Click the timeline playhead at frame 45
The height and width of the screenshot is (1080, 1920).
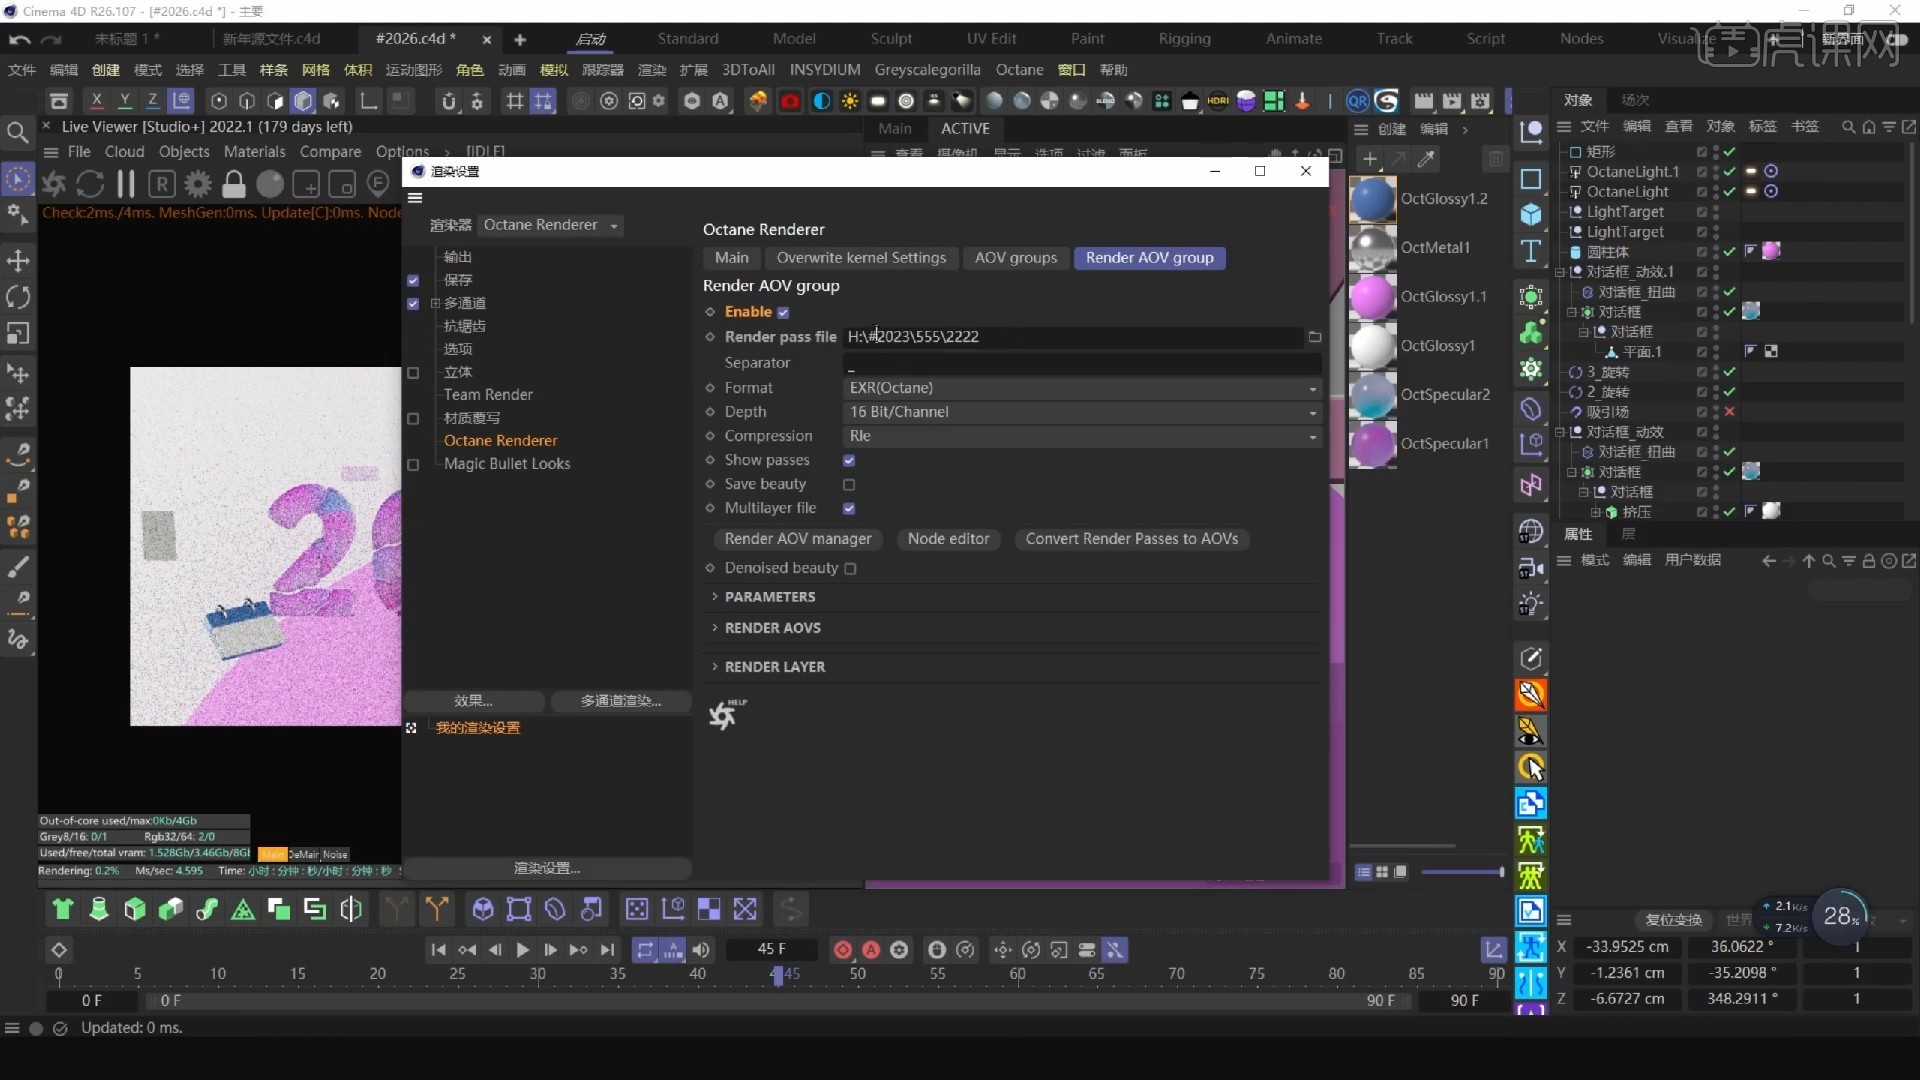point(778,974)
